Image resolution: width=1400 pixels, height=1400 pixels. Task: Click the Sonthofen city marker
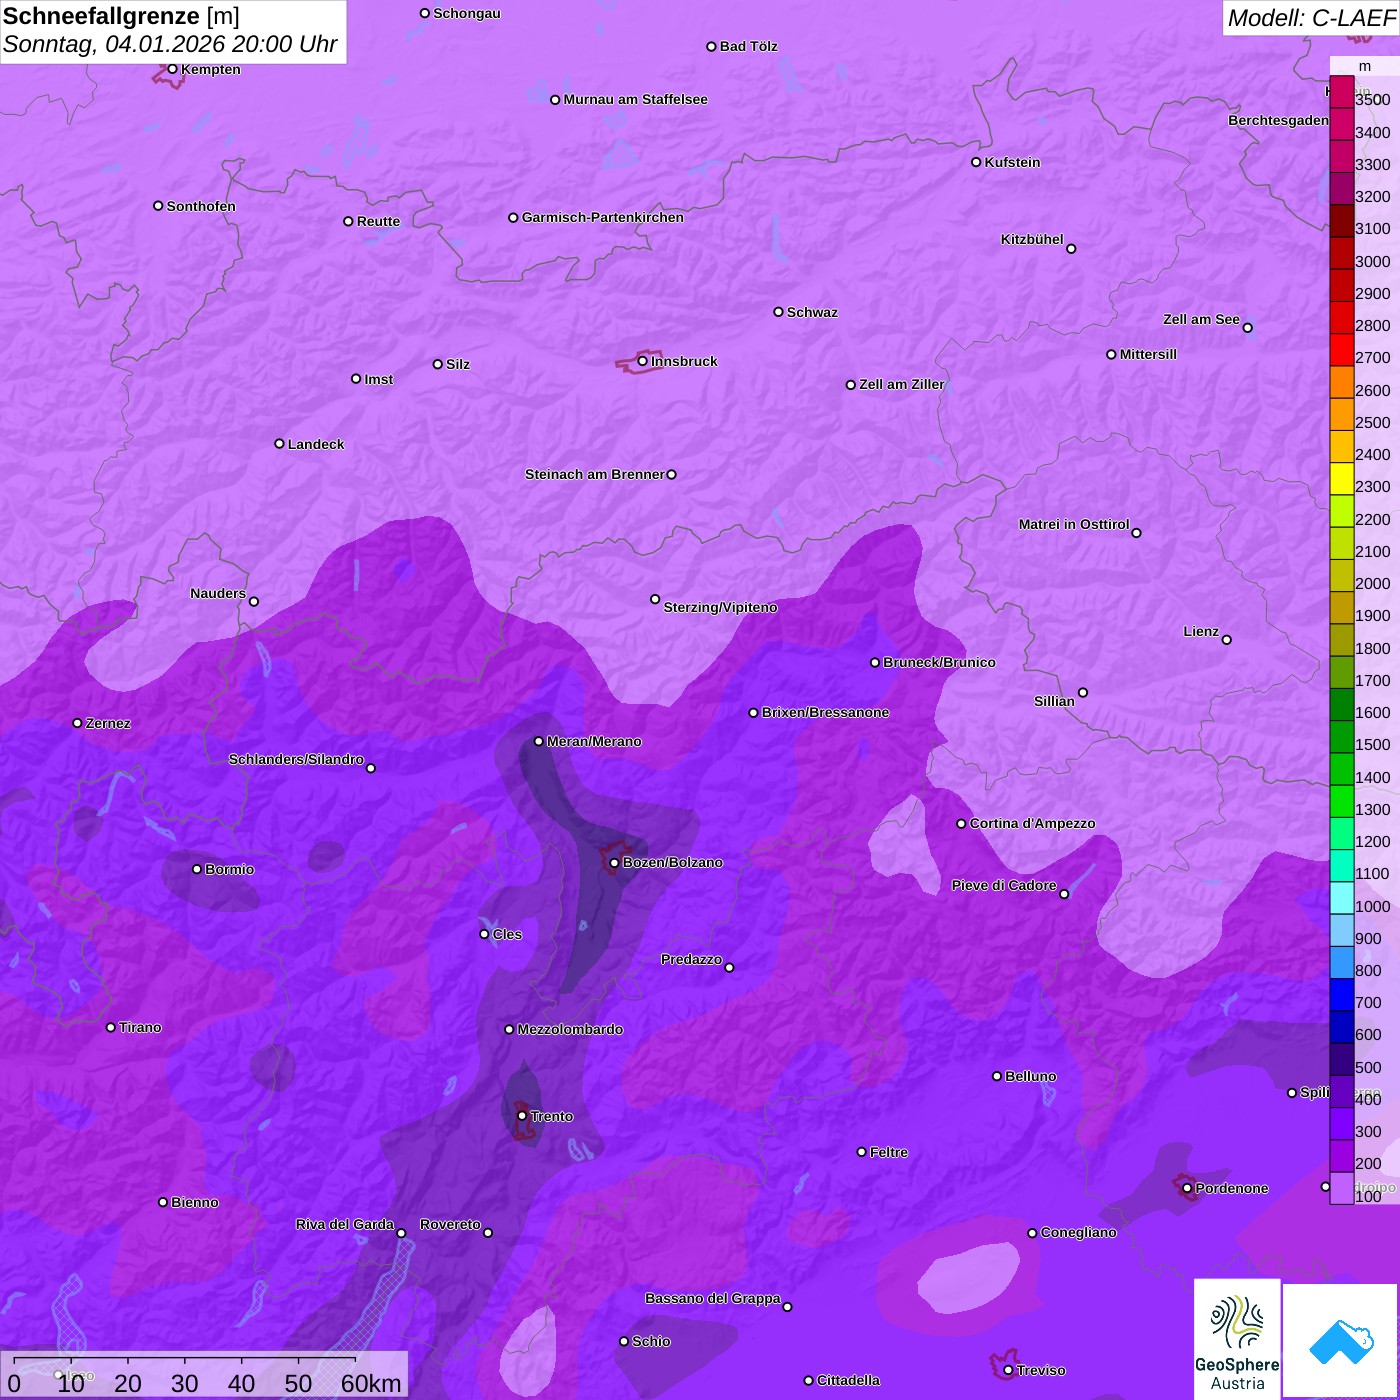pyautogui.click(x=158, y=206)
